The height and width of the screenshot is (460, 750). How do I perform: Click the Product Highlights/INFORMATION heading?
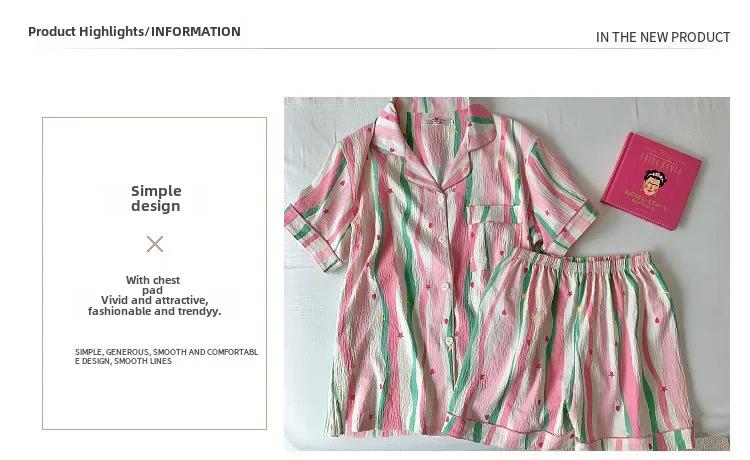(x=134, y=32)
